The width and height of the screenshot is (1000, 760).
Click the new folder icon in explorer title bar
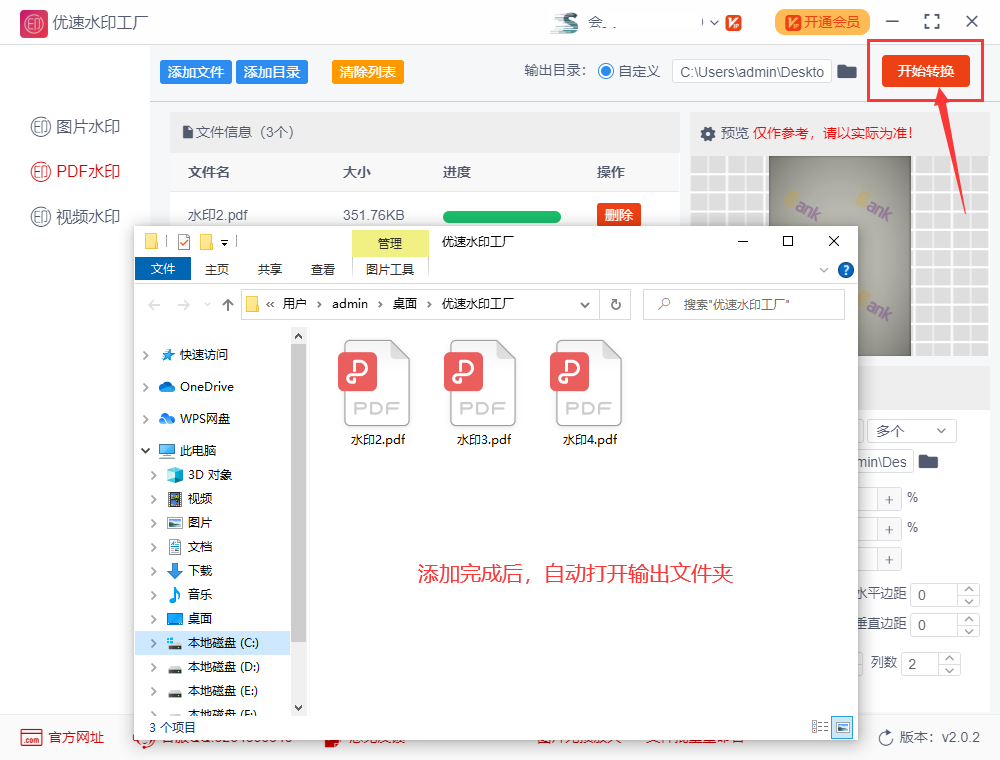point(206,242)
